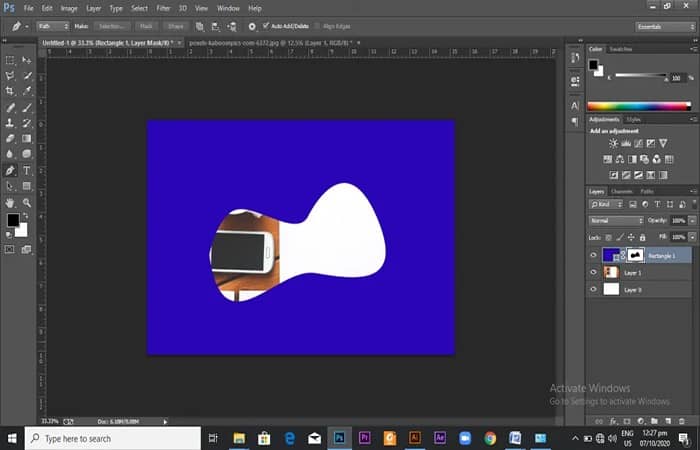The width and height of the screenshot is (700, 450).
Task: Select the Gradient tool
Action: pos(27,138)
